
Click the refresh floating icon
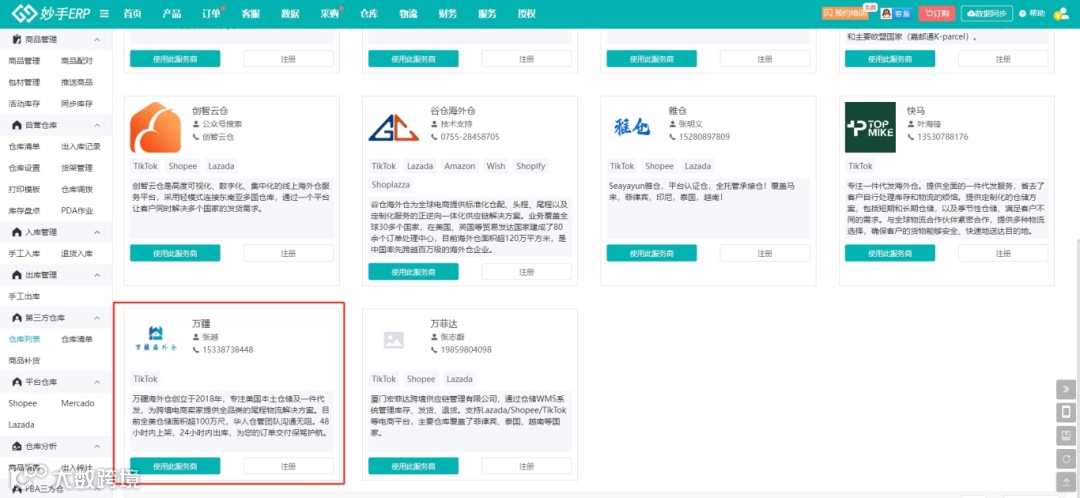[1066, 458]
